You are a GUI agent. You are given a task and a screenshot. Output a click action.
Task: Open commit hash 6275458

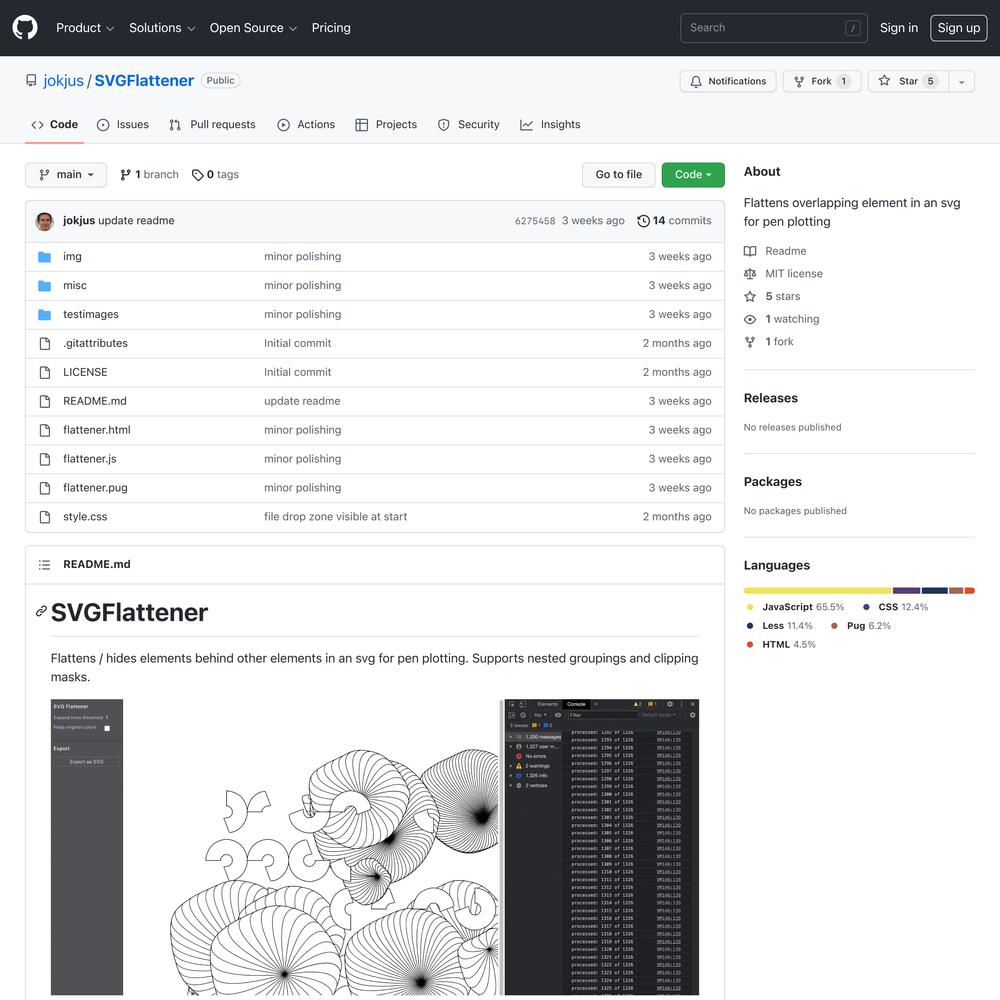click(x=535, y=221)
